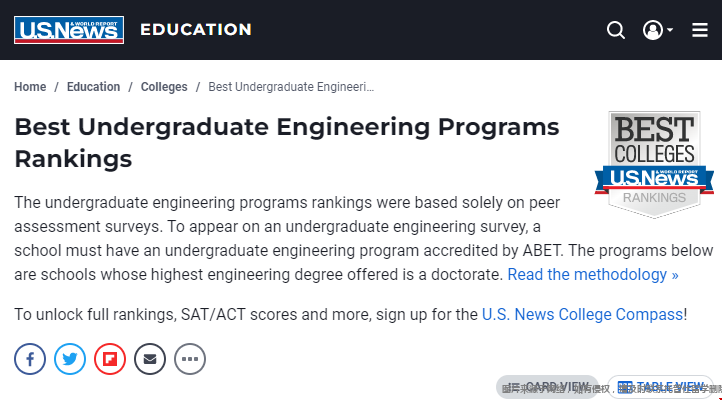Expand the account dropdown arrow
Screen dimensions: 722x400
coord(670,30)
